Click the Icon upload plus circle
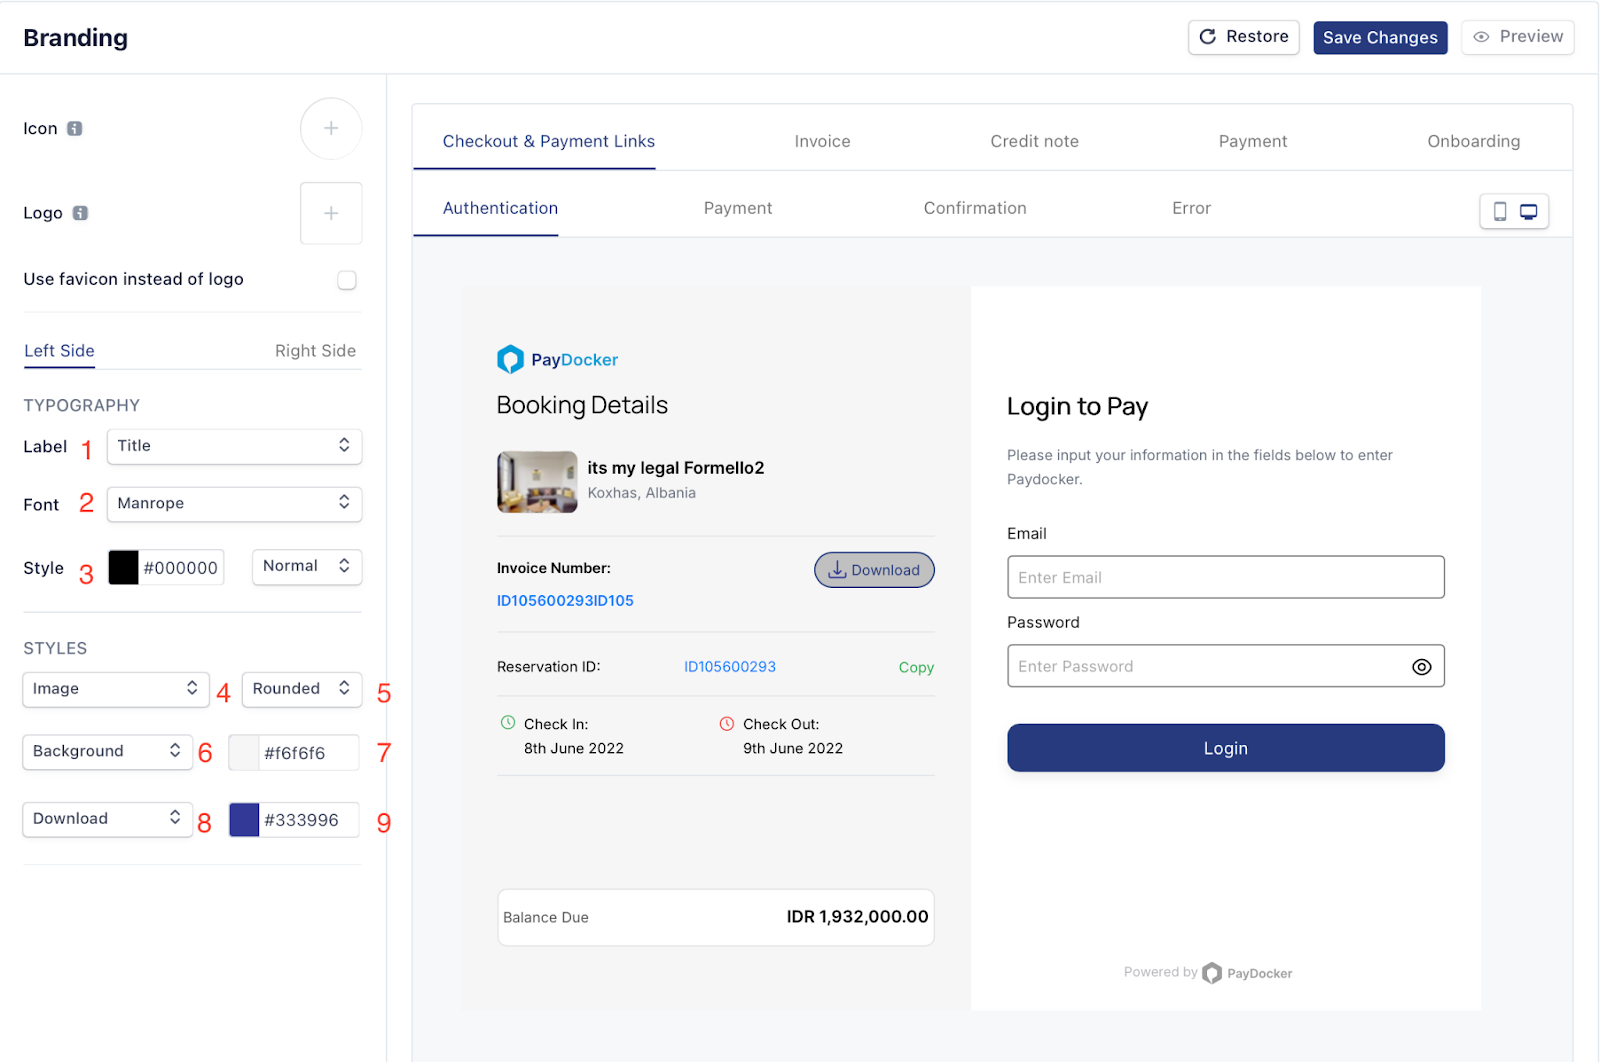1600x1062 pixels. click(331, 129)
